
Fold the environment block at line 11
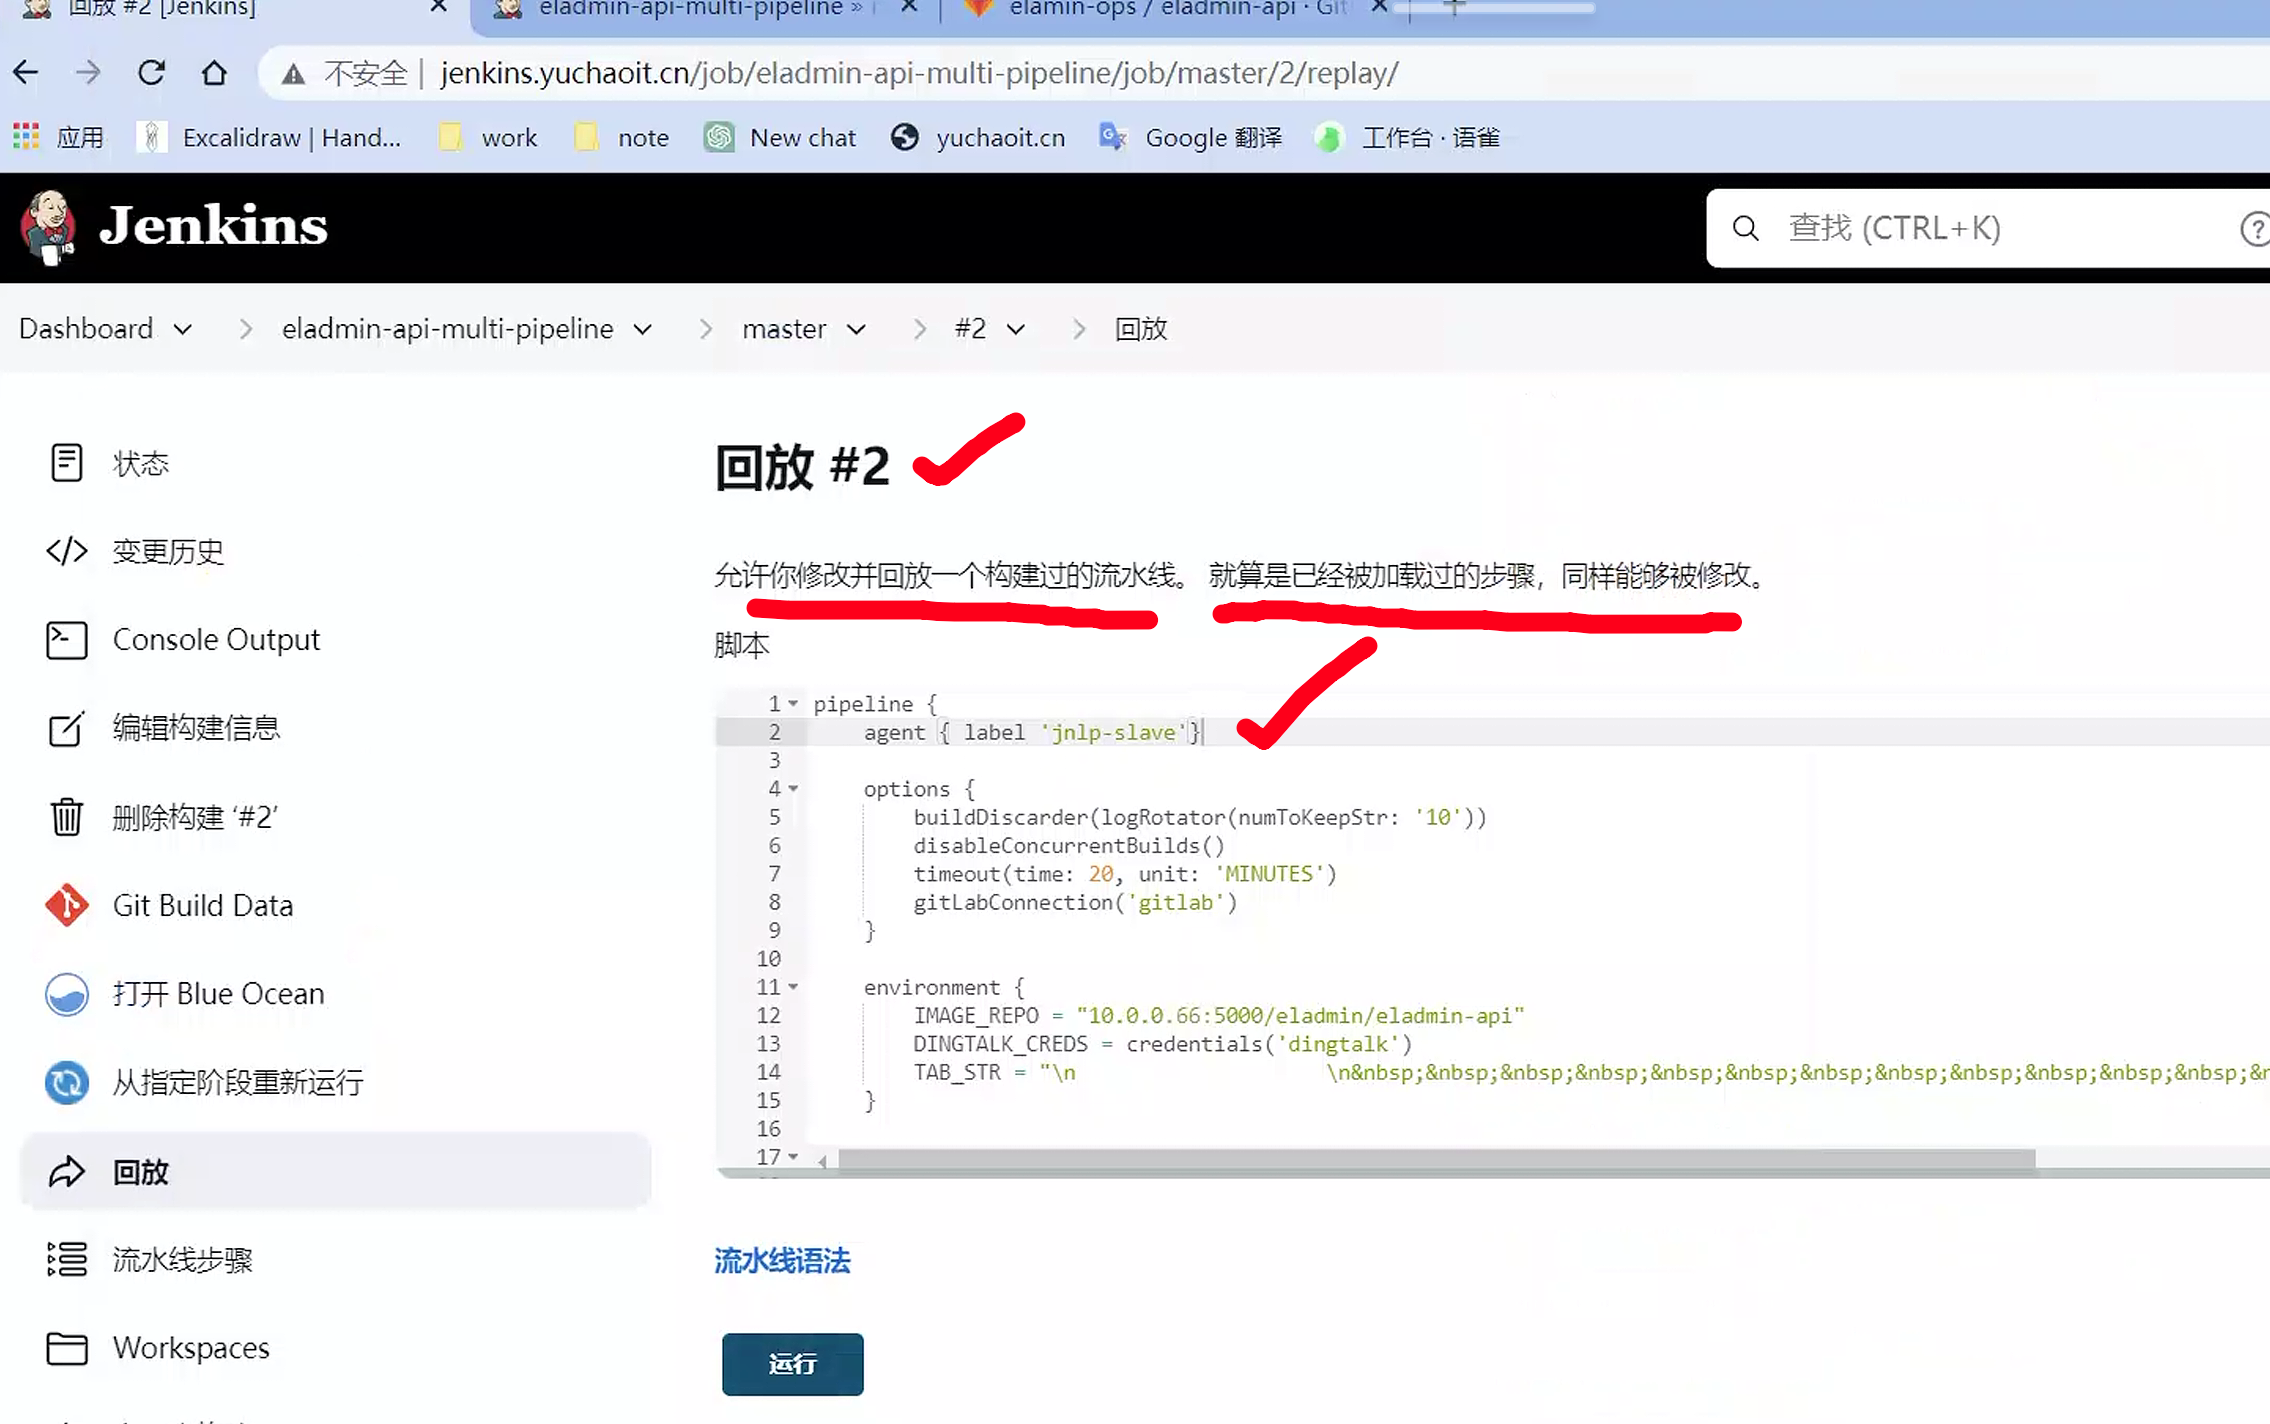point(793,987)
